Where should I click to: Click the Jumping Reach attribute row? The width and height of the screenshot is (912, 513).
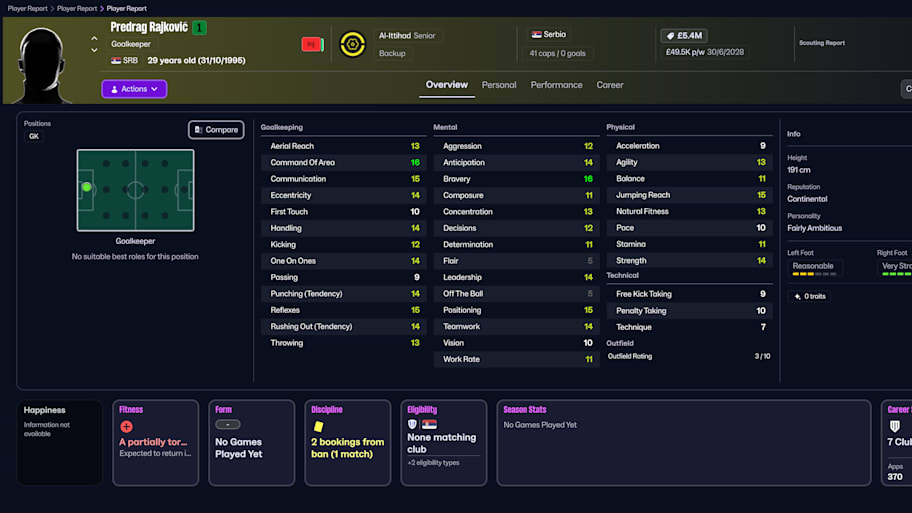tap(689, 195)
